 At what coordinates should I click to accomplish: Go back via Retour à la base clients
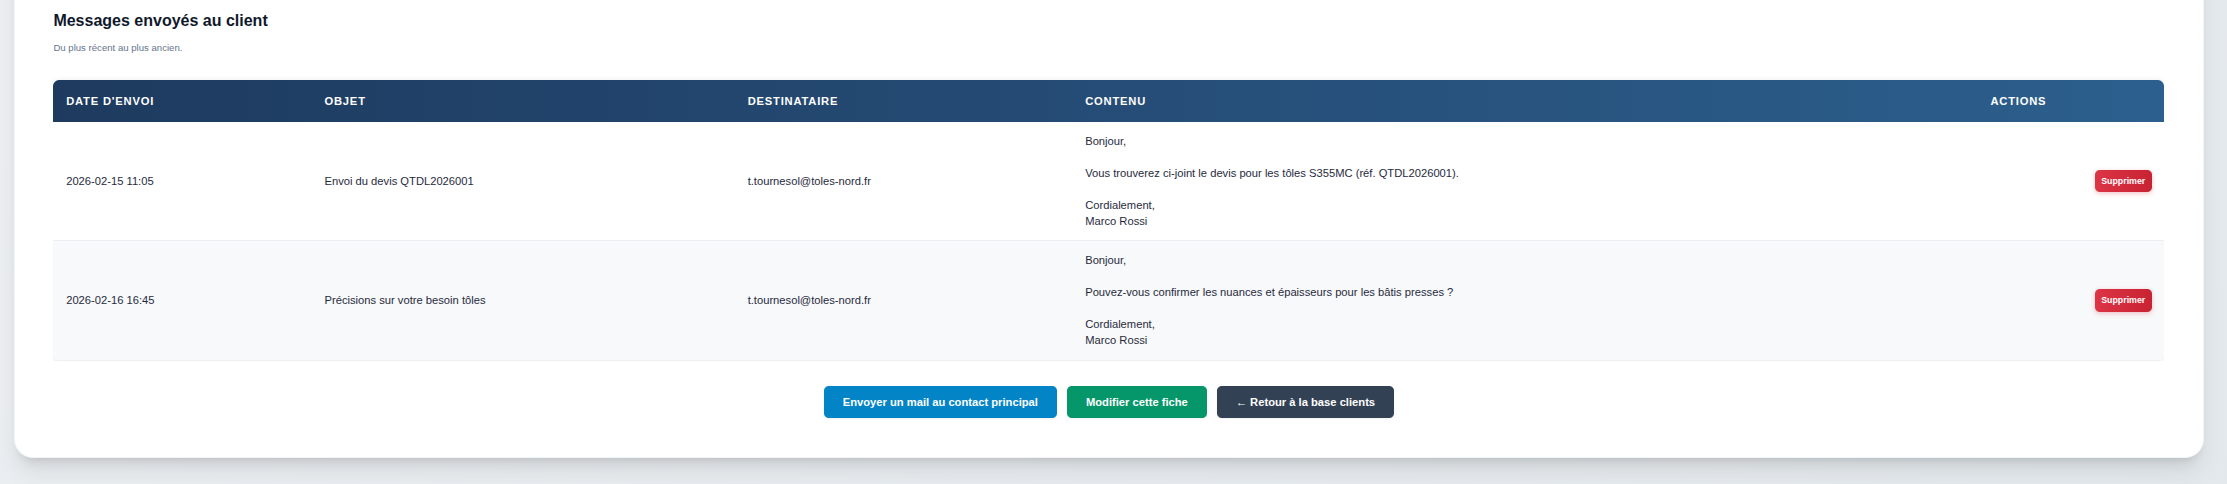(x=1305, y=402)
